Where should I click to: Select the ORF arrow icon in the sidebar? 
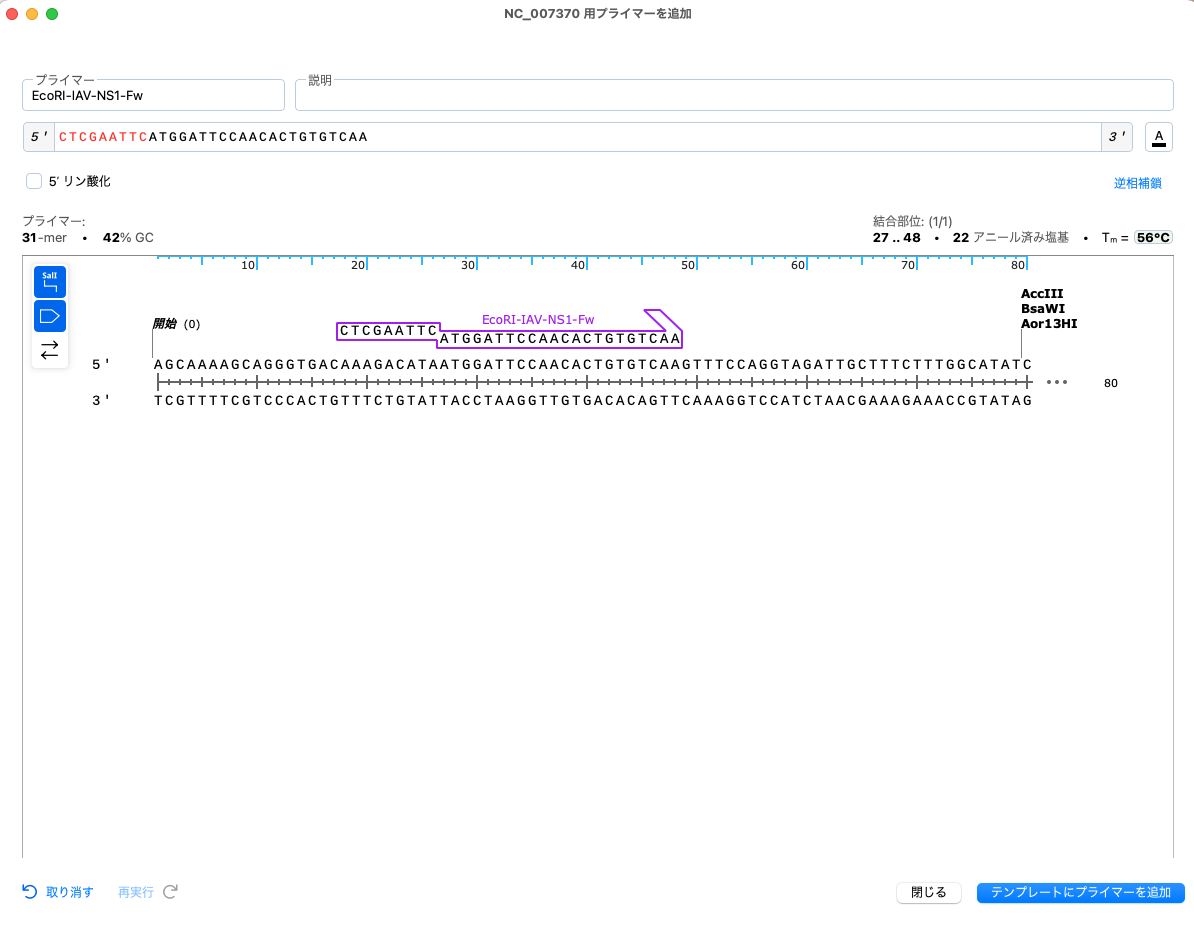pyautogui.click(x=50, y=315)
